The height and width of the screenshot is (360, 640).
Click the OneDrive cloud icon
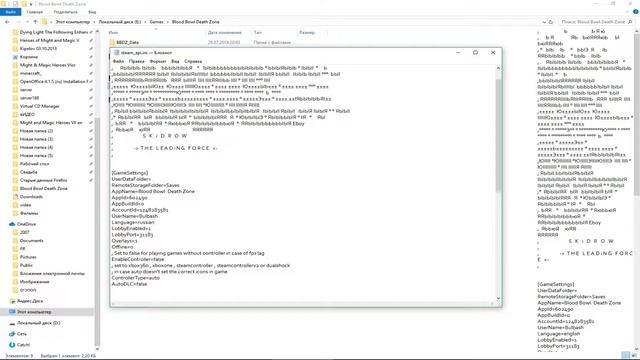pos(12,224)
